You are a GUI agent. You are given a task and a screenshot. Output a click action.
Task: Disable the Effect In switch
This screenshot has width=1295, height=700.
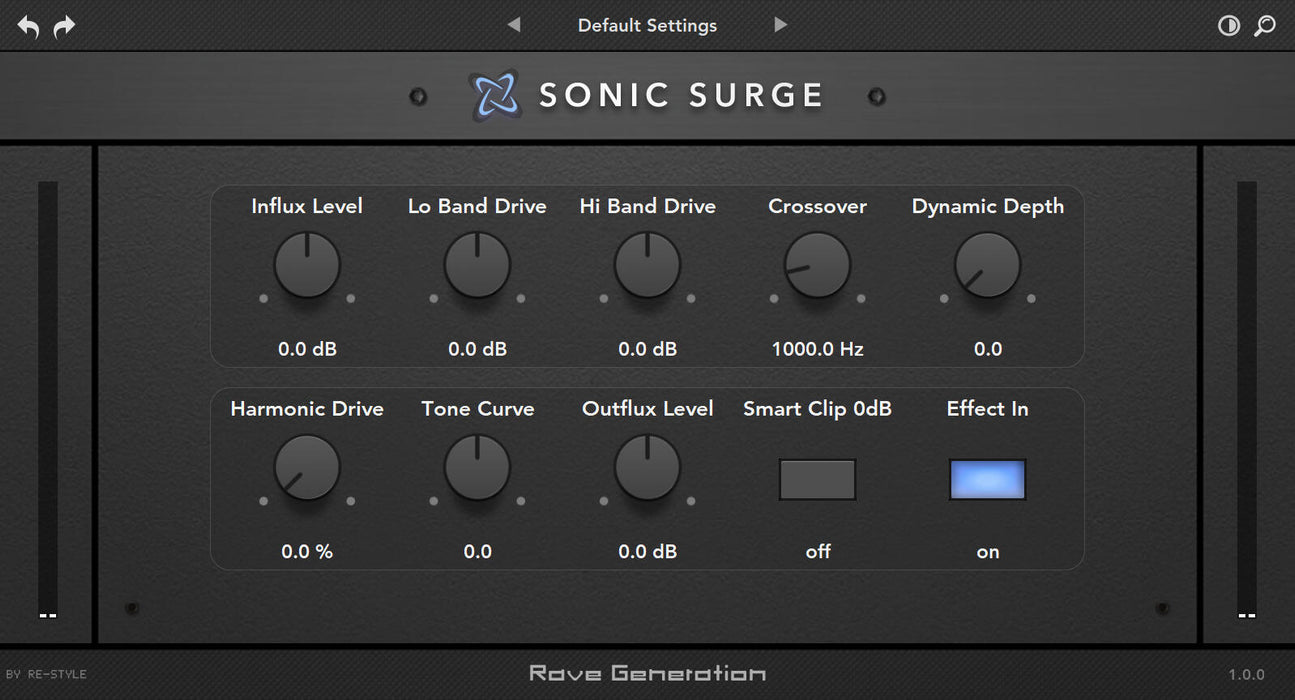pos(987,479)
